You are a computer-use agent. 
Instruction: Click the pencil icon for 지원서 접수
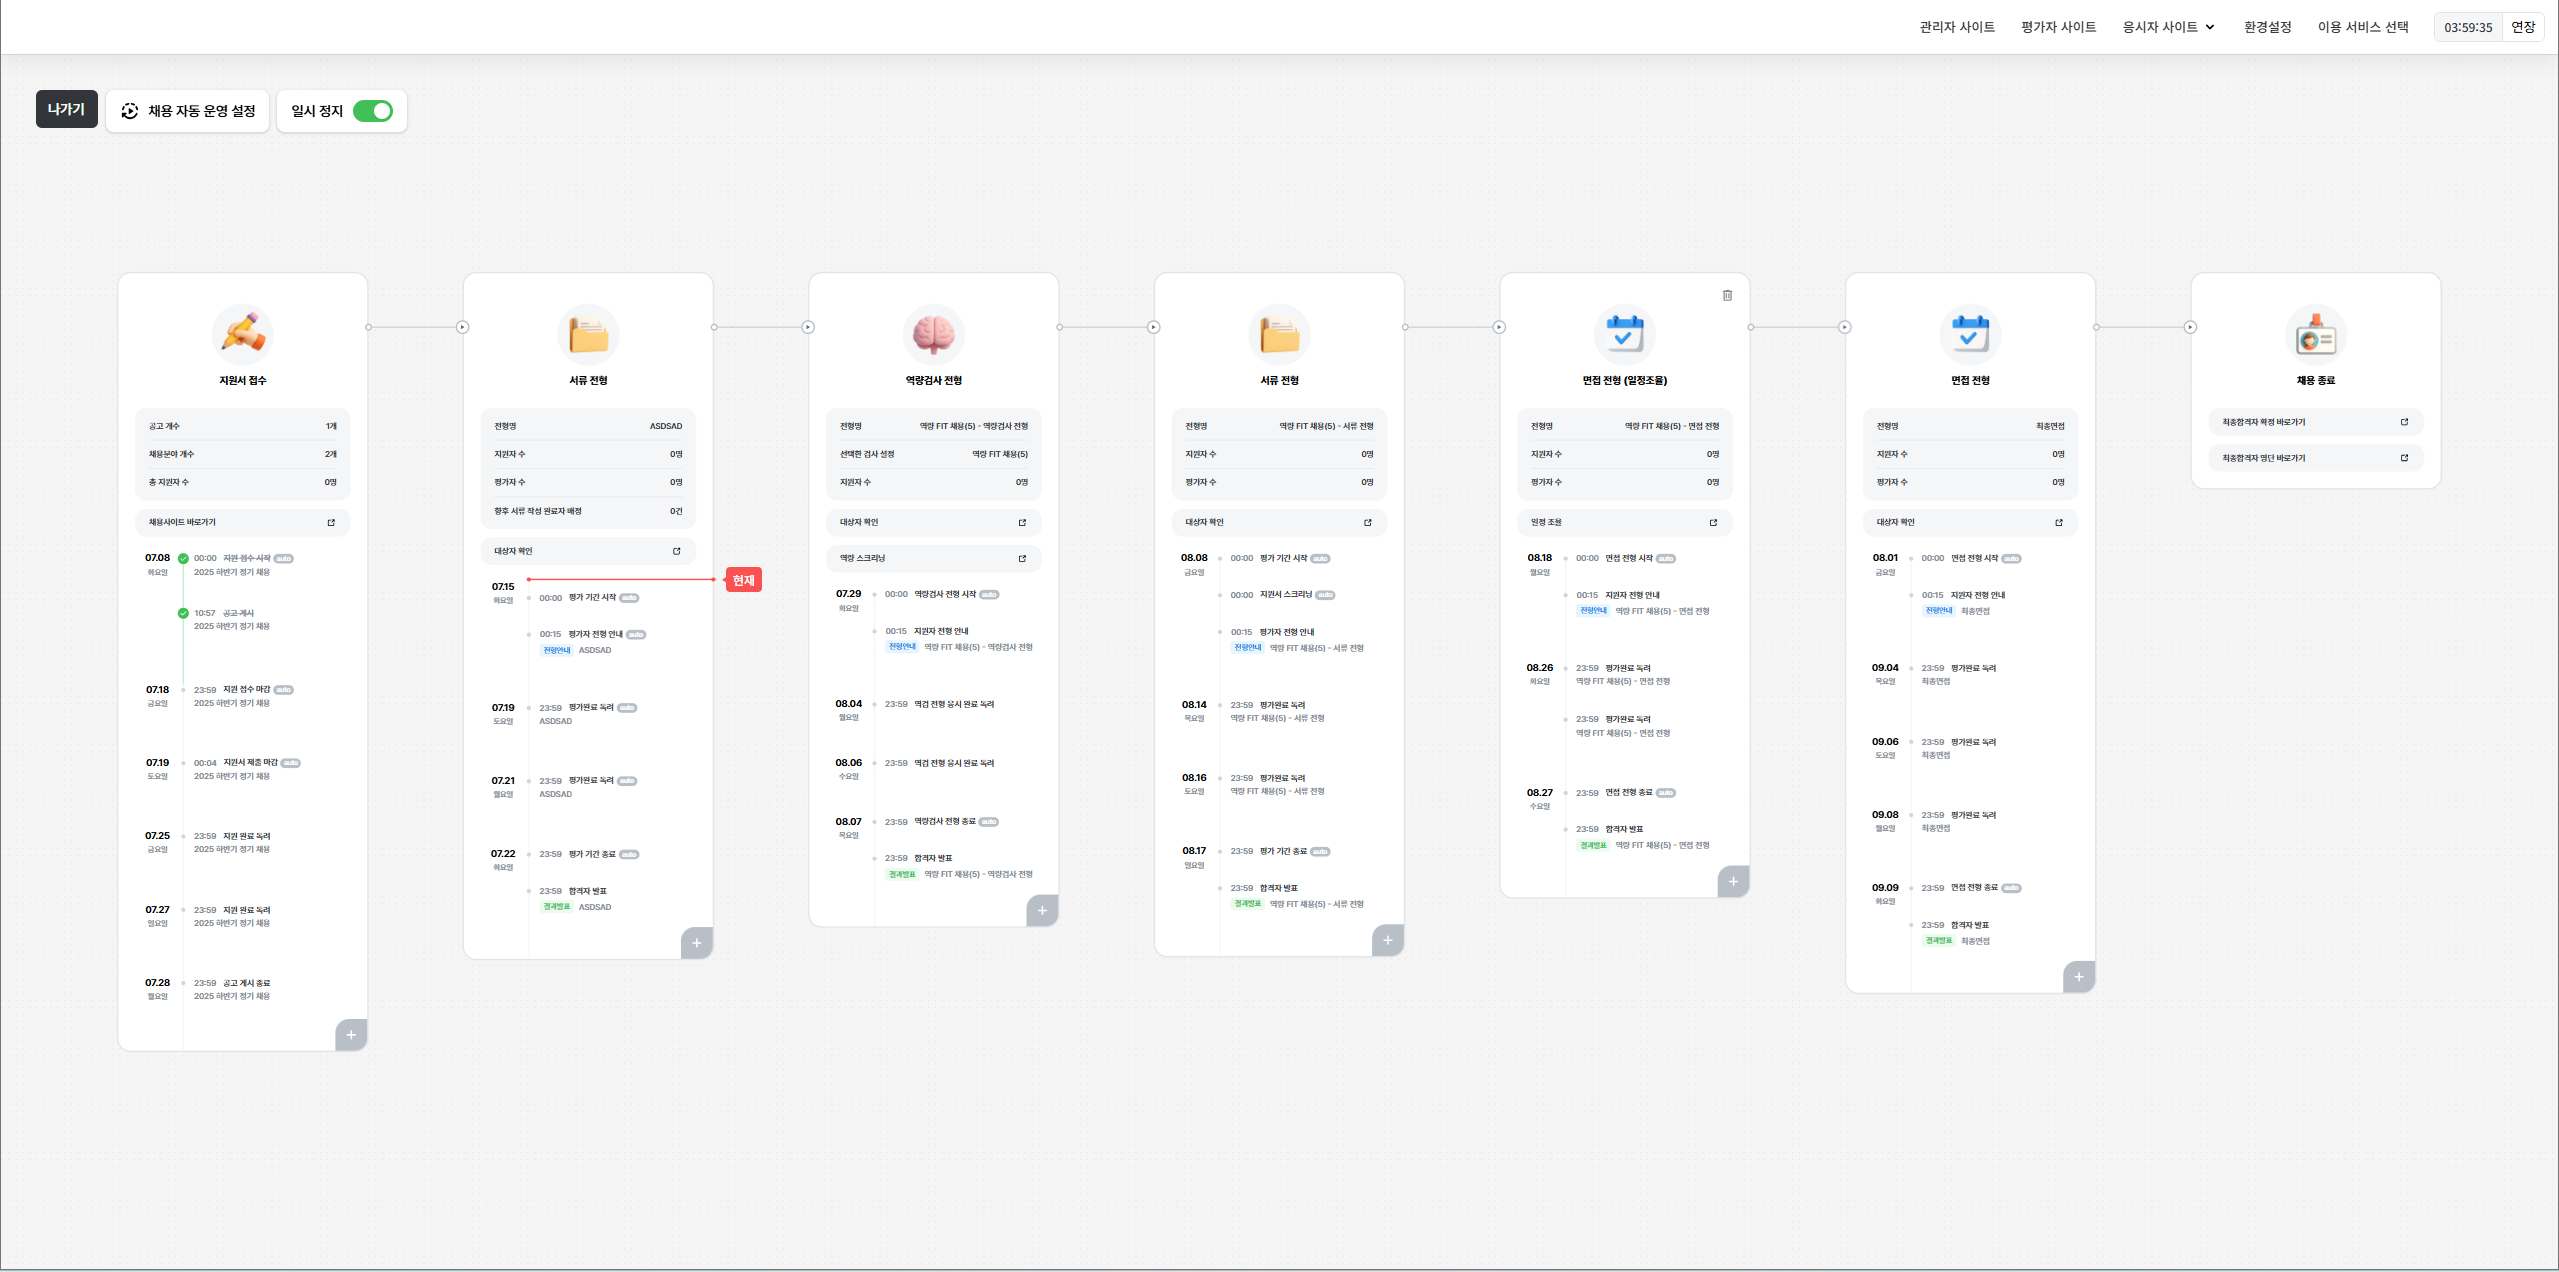(242, 334)
